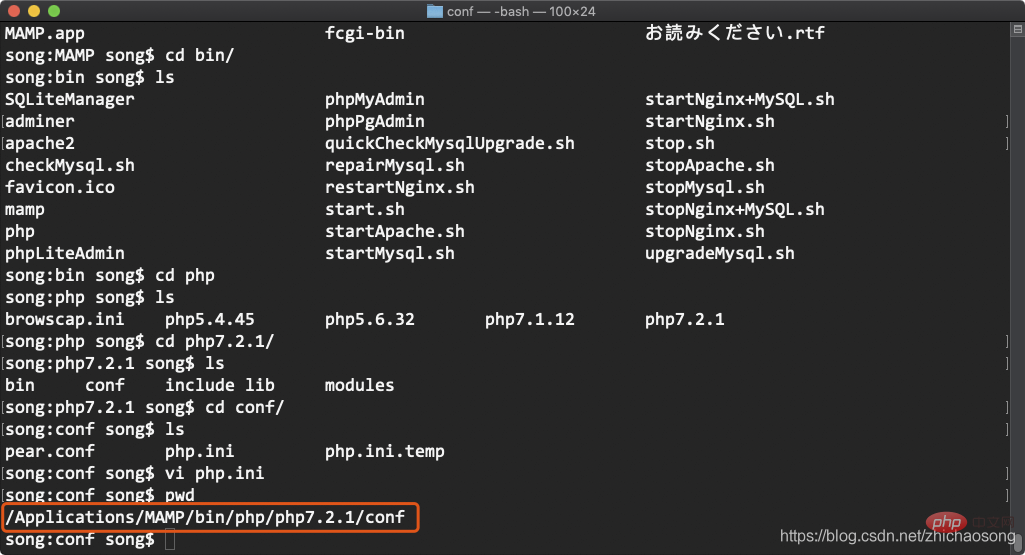Click the 'mamp' entry
Screen dimensions: 1025x555
click(25, 210)
